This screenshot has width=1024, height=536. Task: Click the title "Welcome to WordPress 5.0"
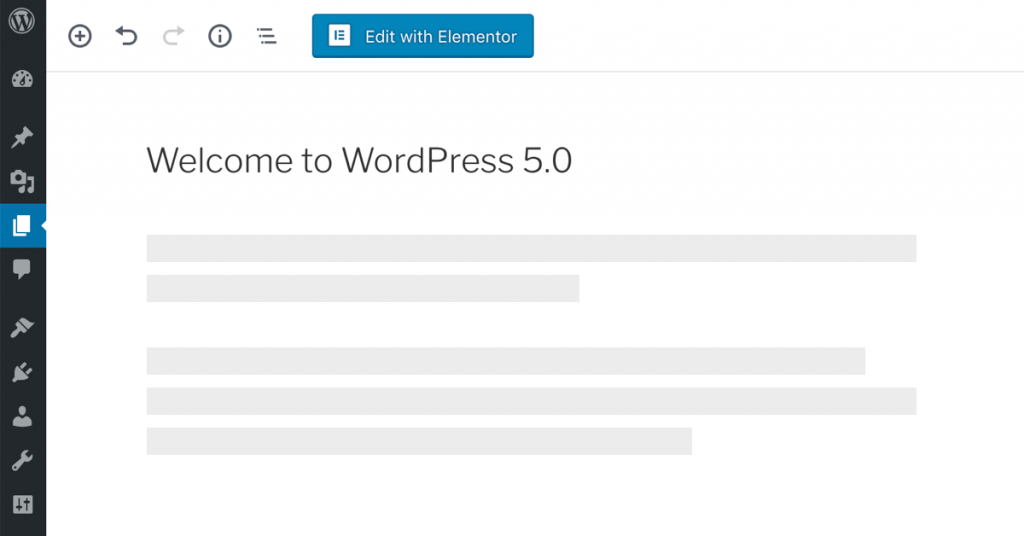(359, 160)
